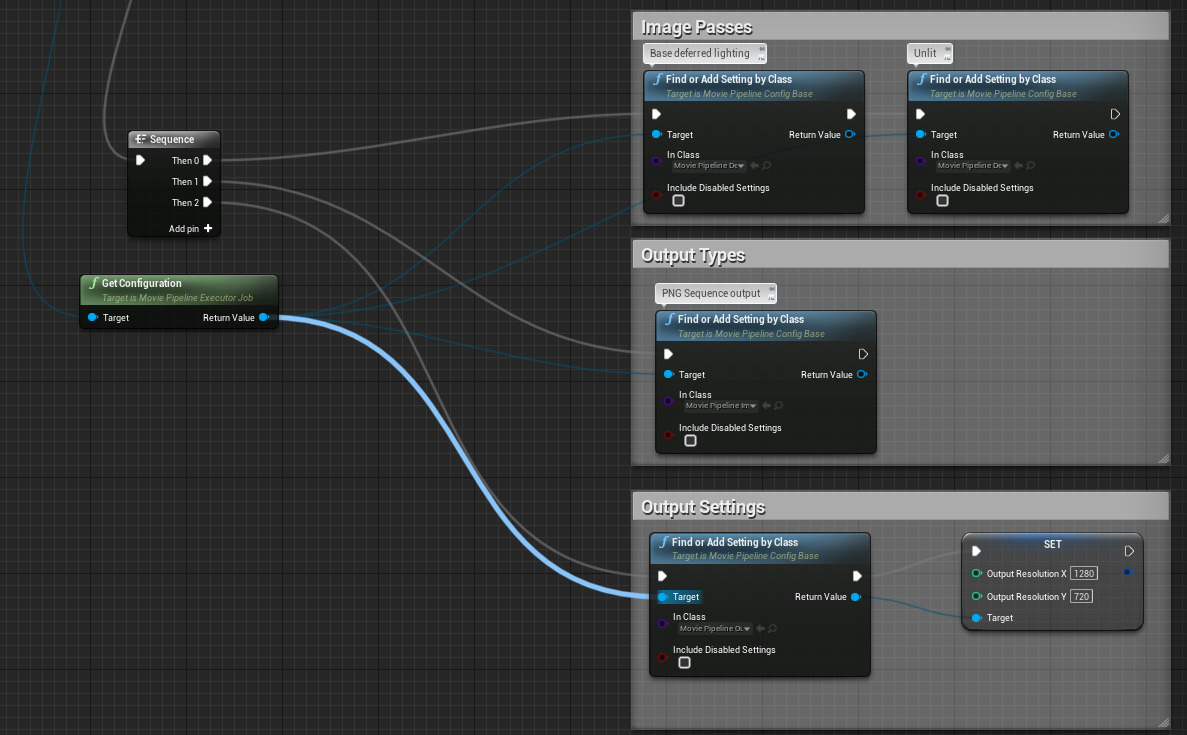The width and height of the screenshot is (1187, 735).
Task: Toggle Include Disabled Settings in PNG Sequence output node
Action: tap(691, 441)
